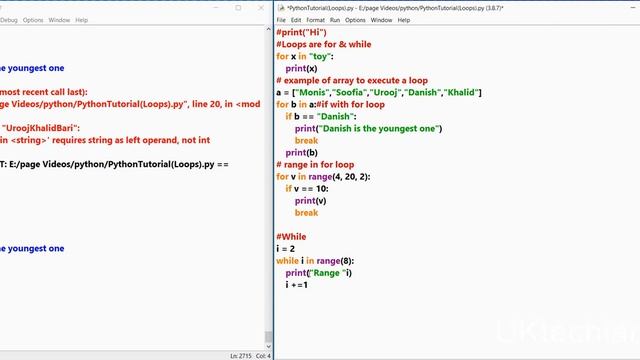
Task: Click the '#Loops are for & while' comment
Action: (x=324, y=44)
